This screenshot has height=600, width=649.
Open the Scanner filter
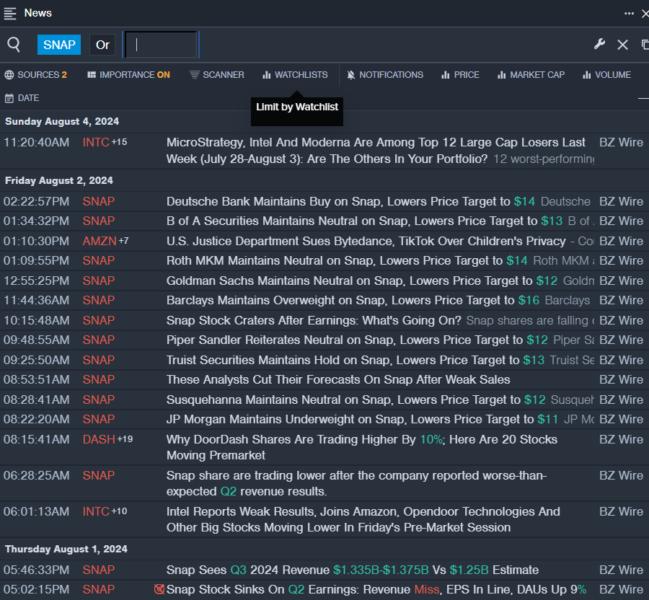[217, 75]
